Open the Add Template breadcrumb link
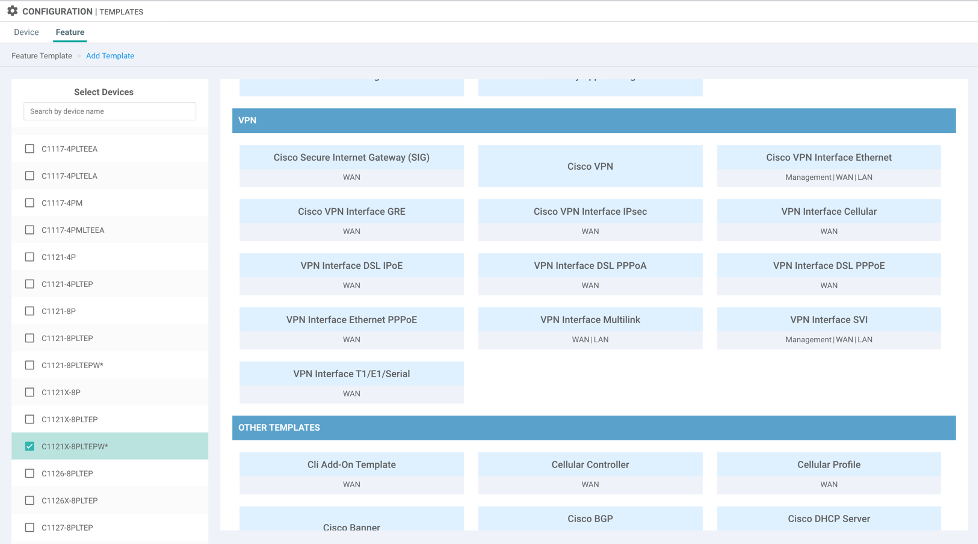 110,56
